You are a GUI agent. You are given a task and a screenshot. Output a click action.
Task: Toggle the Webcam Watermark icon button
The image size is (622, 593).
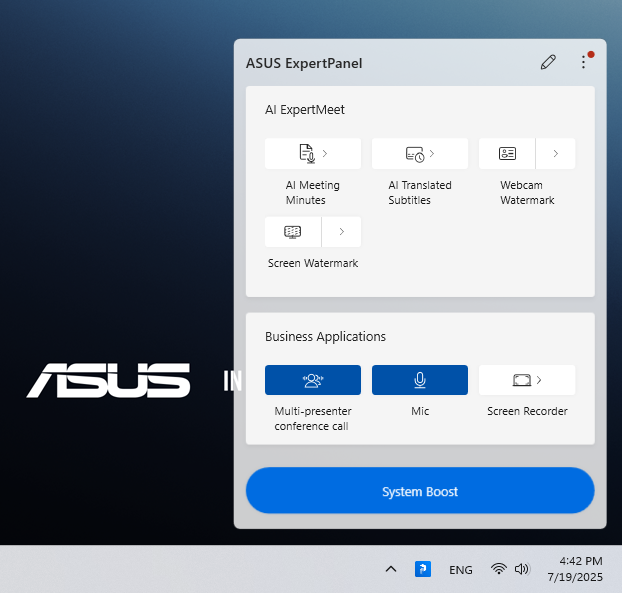(x=507, y=154)
